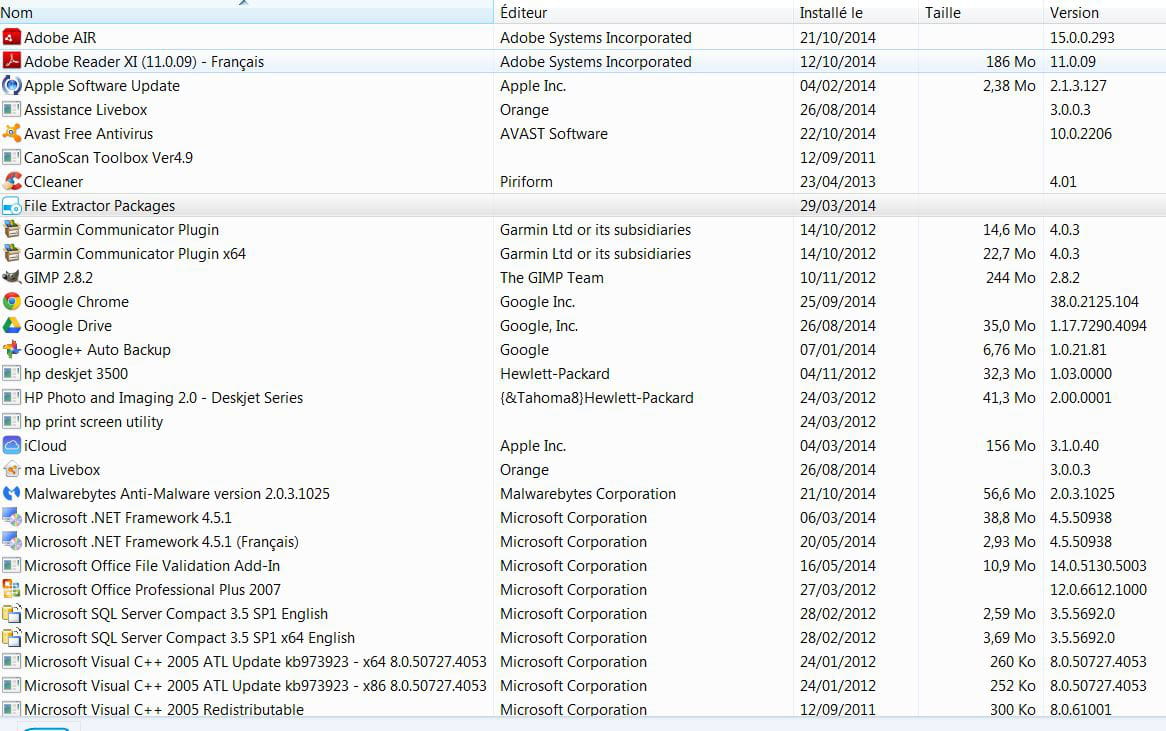Click the Microsoft Office File Validation Add-In icon
1166x731 pixels.
11,565
